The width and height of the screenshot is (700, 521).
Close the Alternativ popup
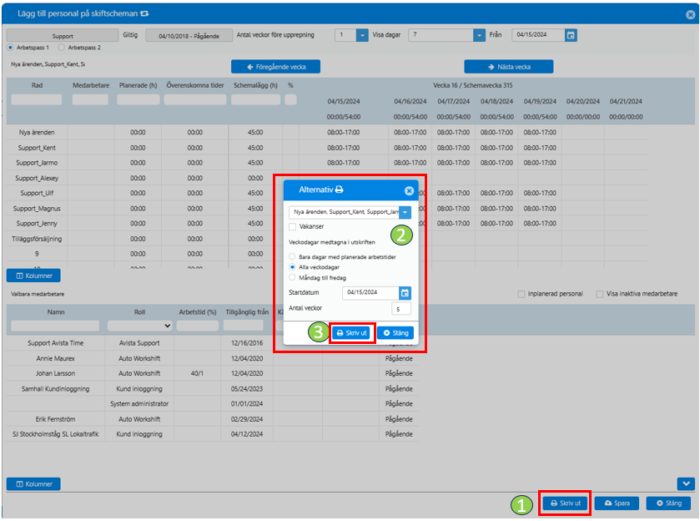[408, 191]
